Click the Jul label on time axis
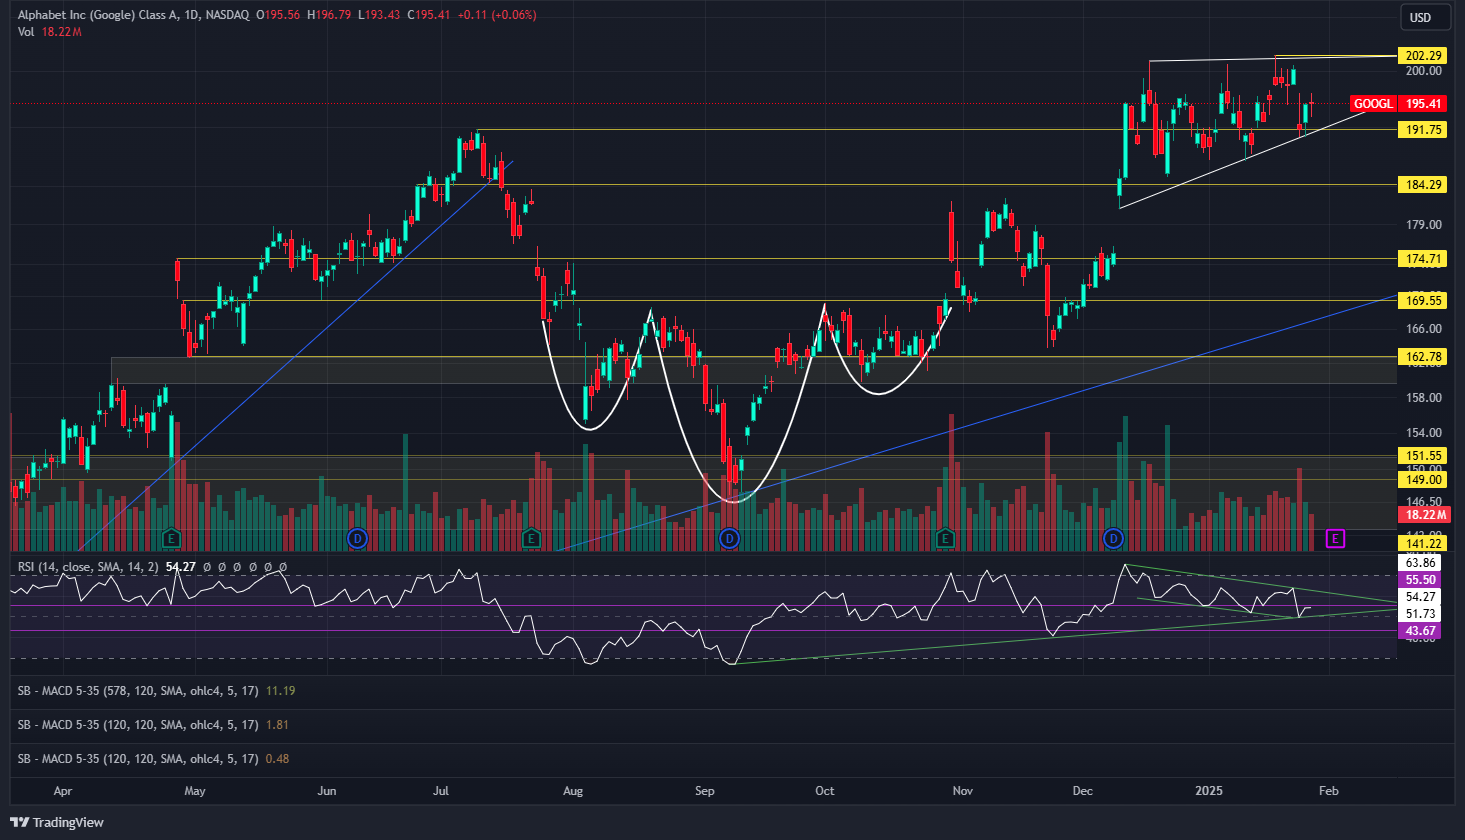1465x840 pixels. coord(441,791)
